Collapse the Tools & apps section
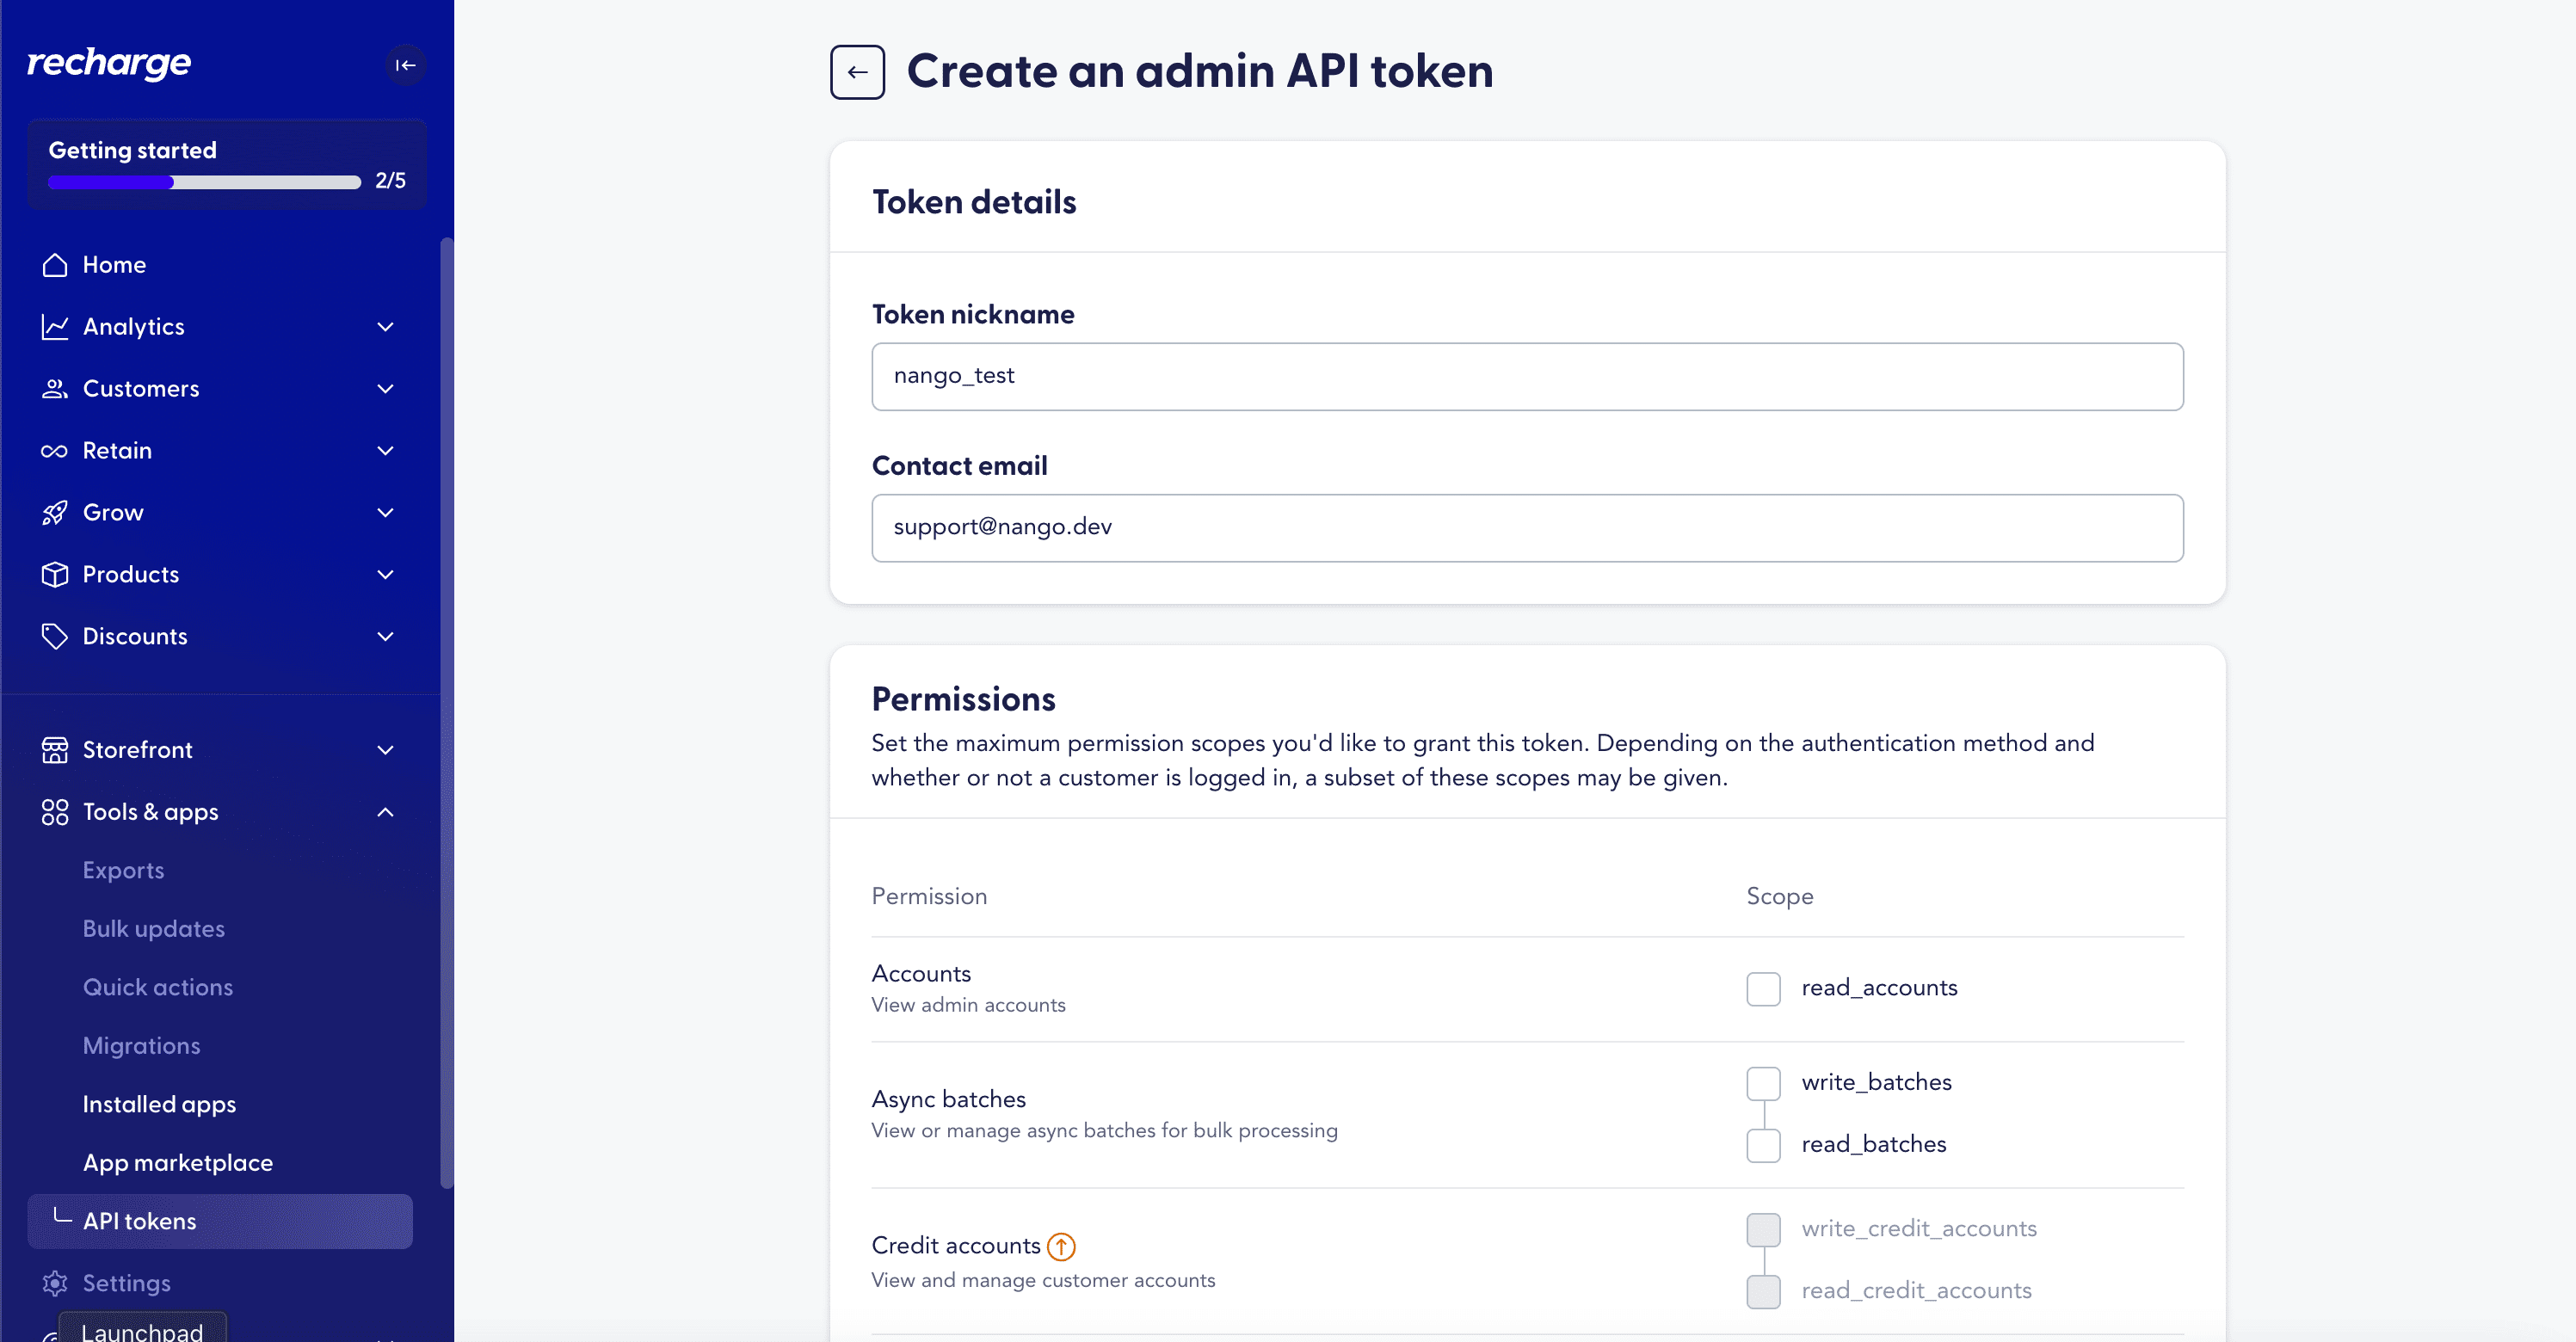 click(x=385, y=812)
